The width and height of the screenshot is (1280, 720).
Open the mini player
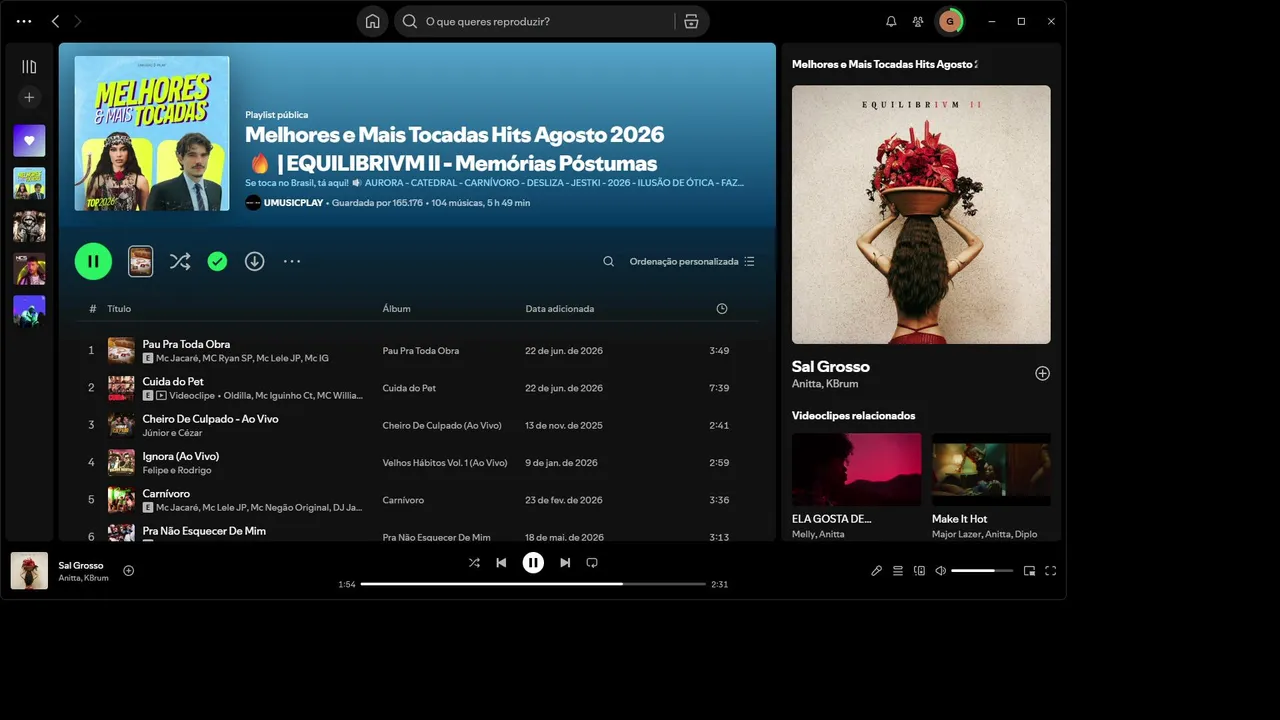tap(1029, 571)
